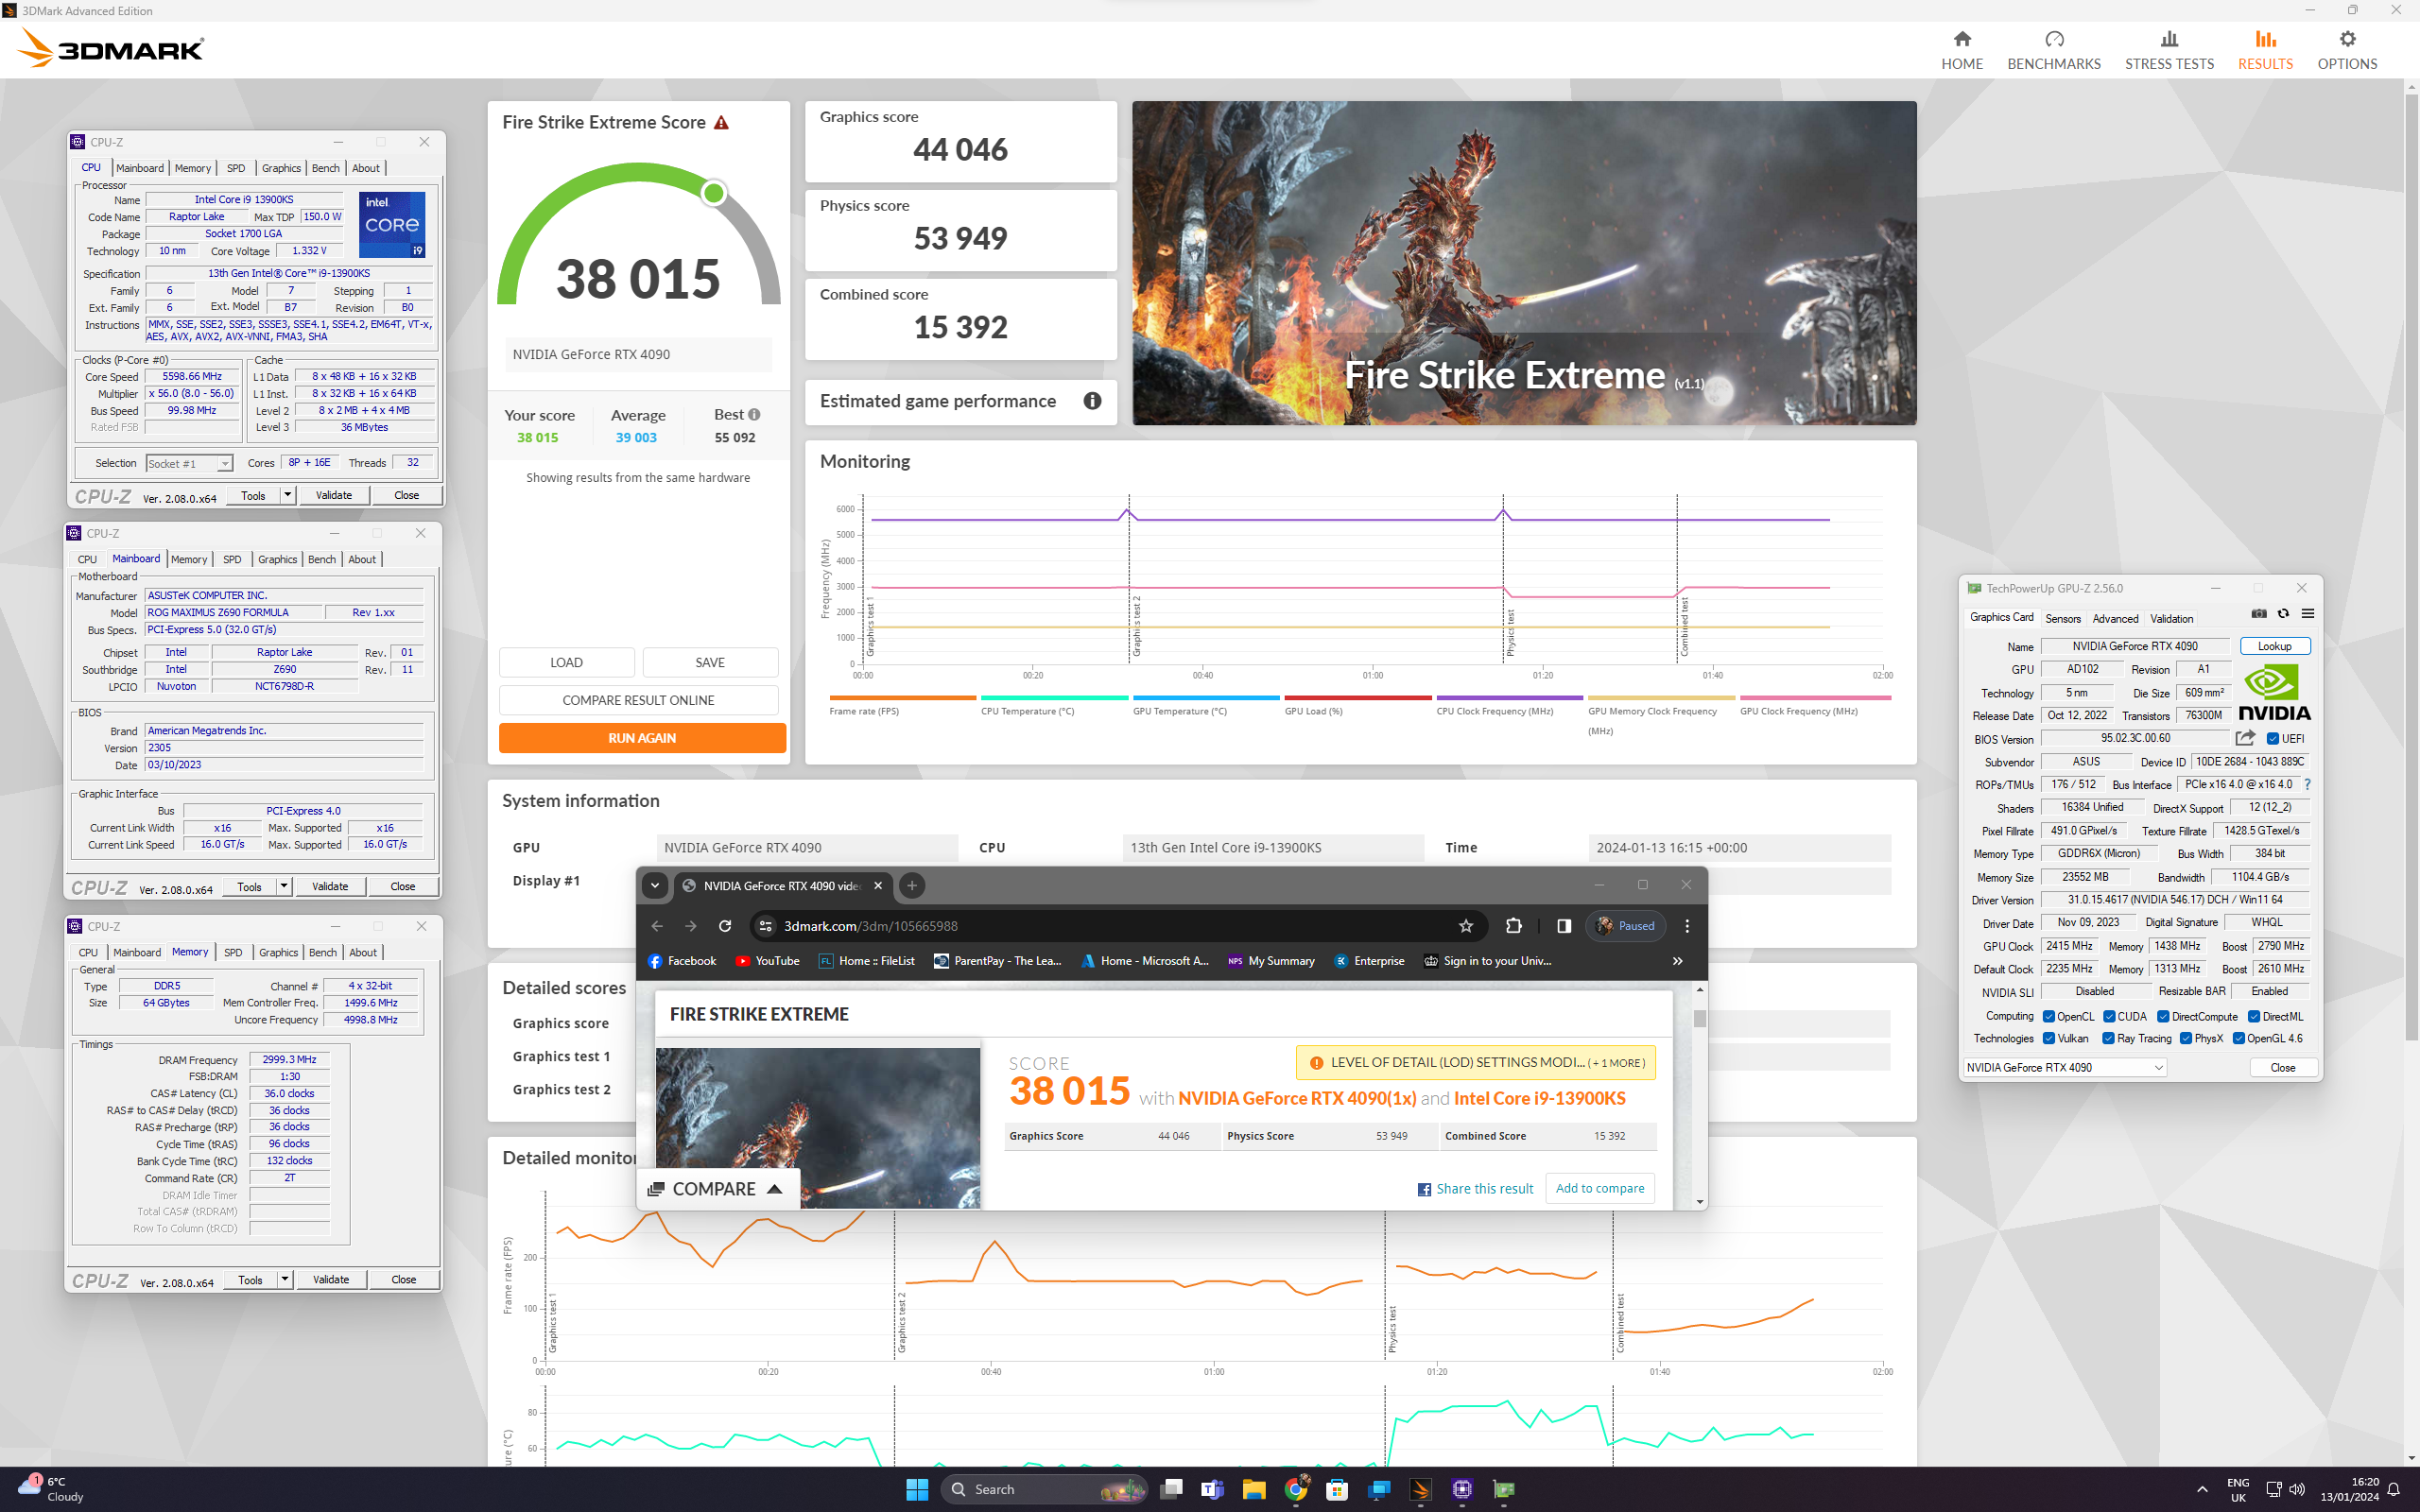Click the info icon beside Best score

754,414
